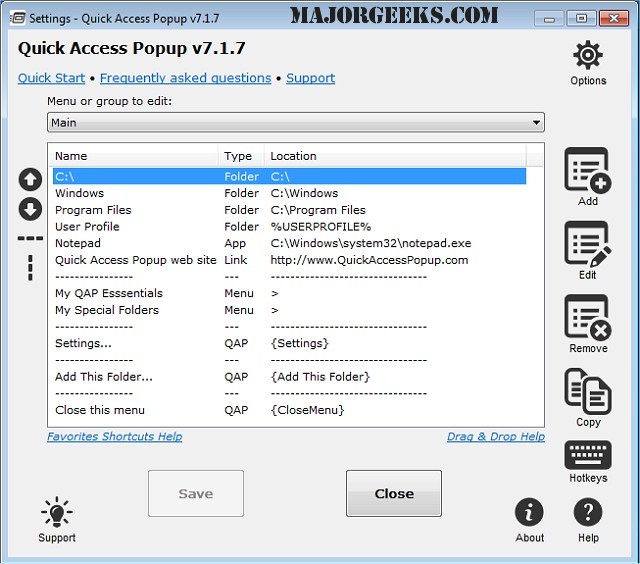
Task: Select the My QAP Esssentials menu row
Action: 109,293
